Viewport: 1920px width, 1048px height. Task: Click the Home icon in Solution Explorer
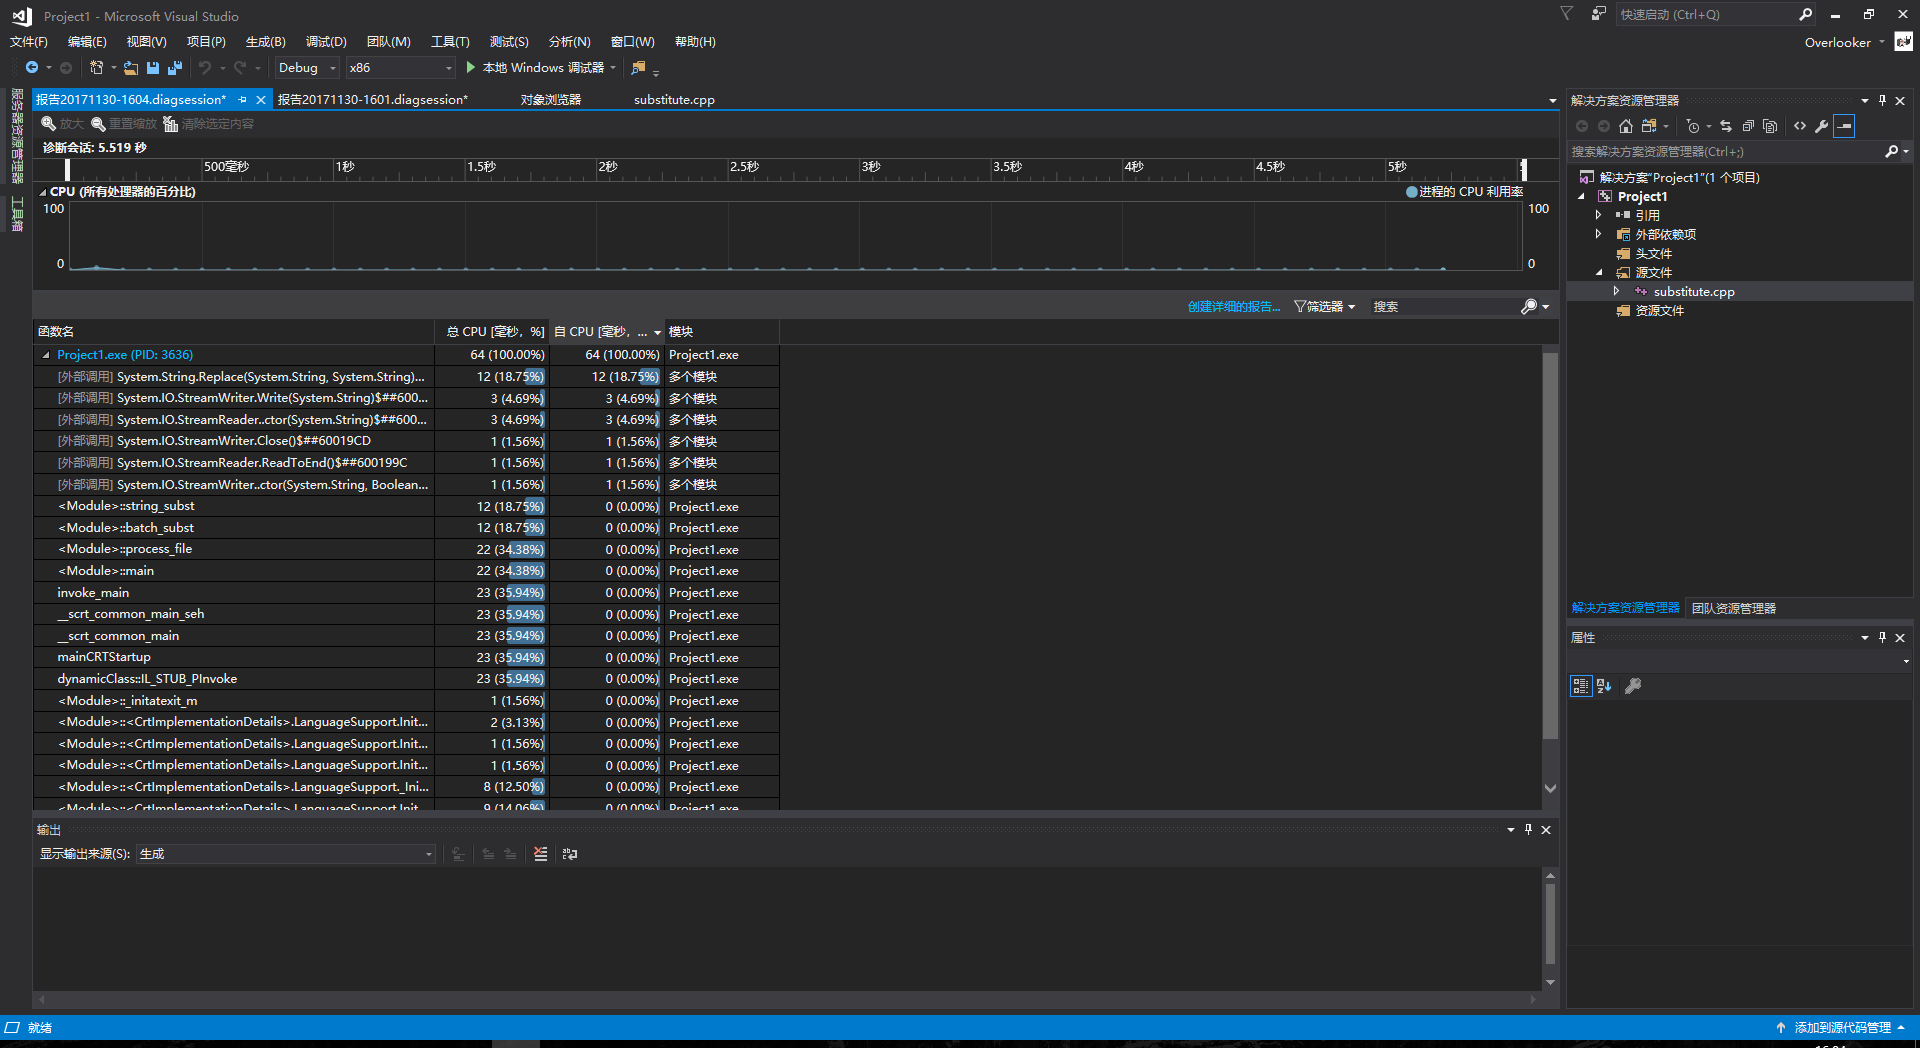1626,126
